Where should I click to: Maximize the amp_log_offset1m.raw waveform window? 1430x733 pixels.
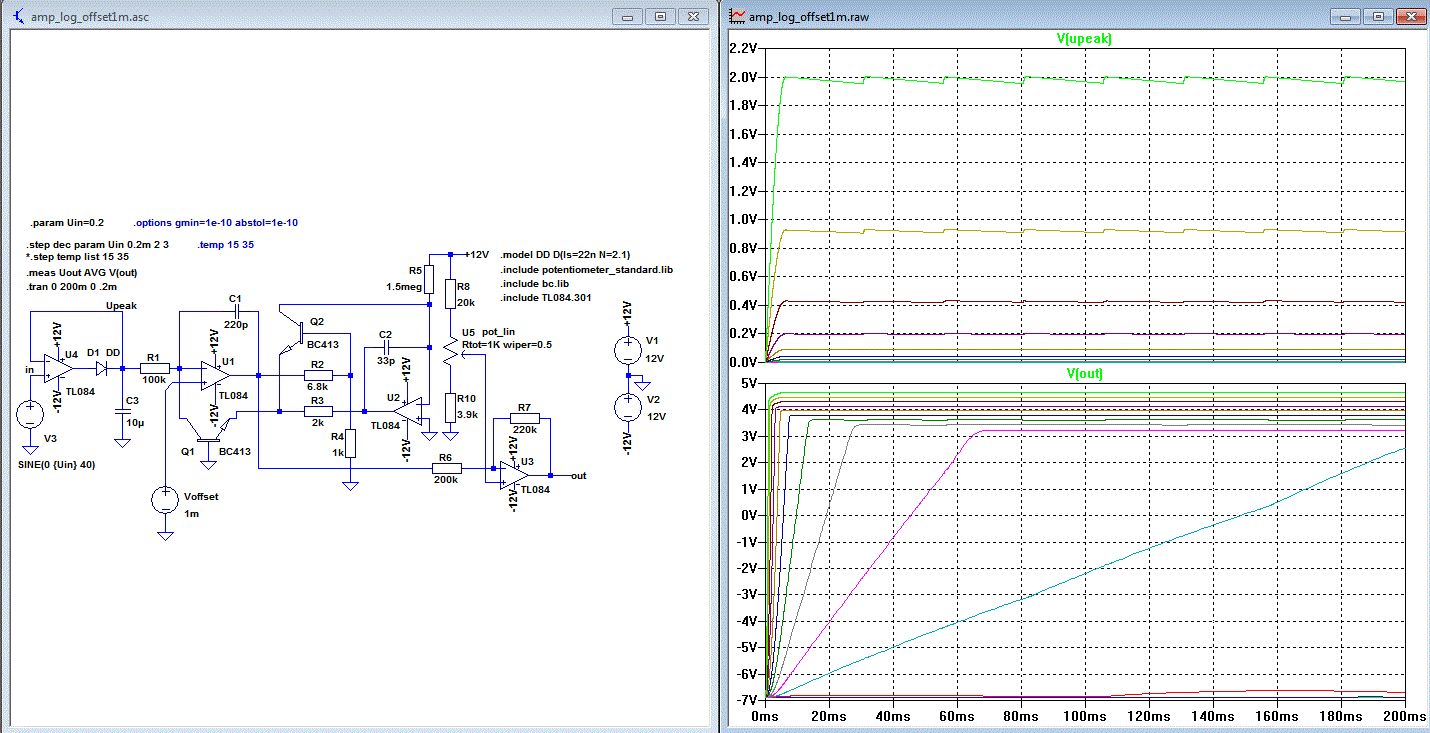[1378, 17]
